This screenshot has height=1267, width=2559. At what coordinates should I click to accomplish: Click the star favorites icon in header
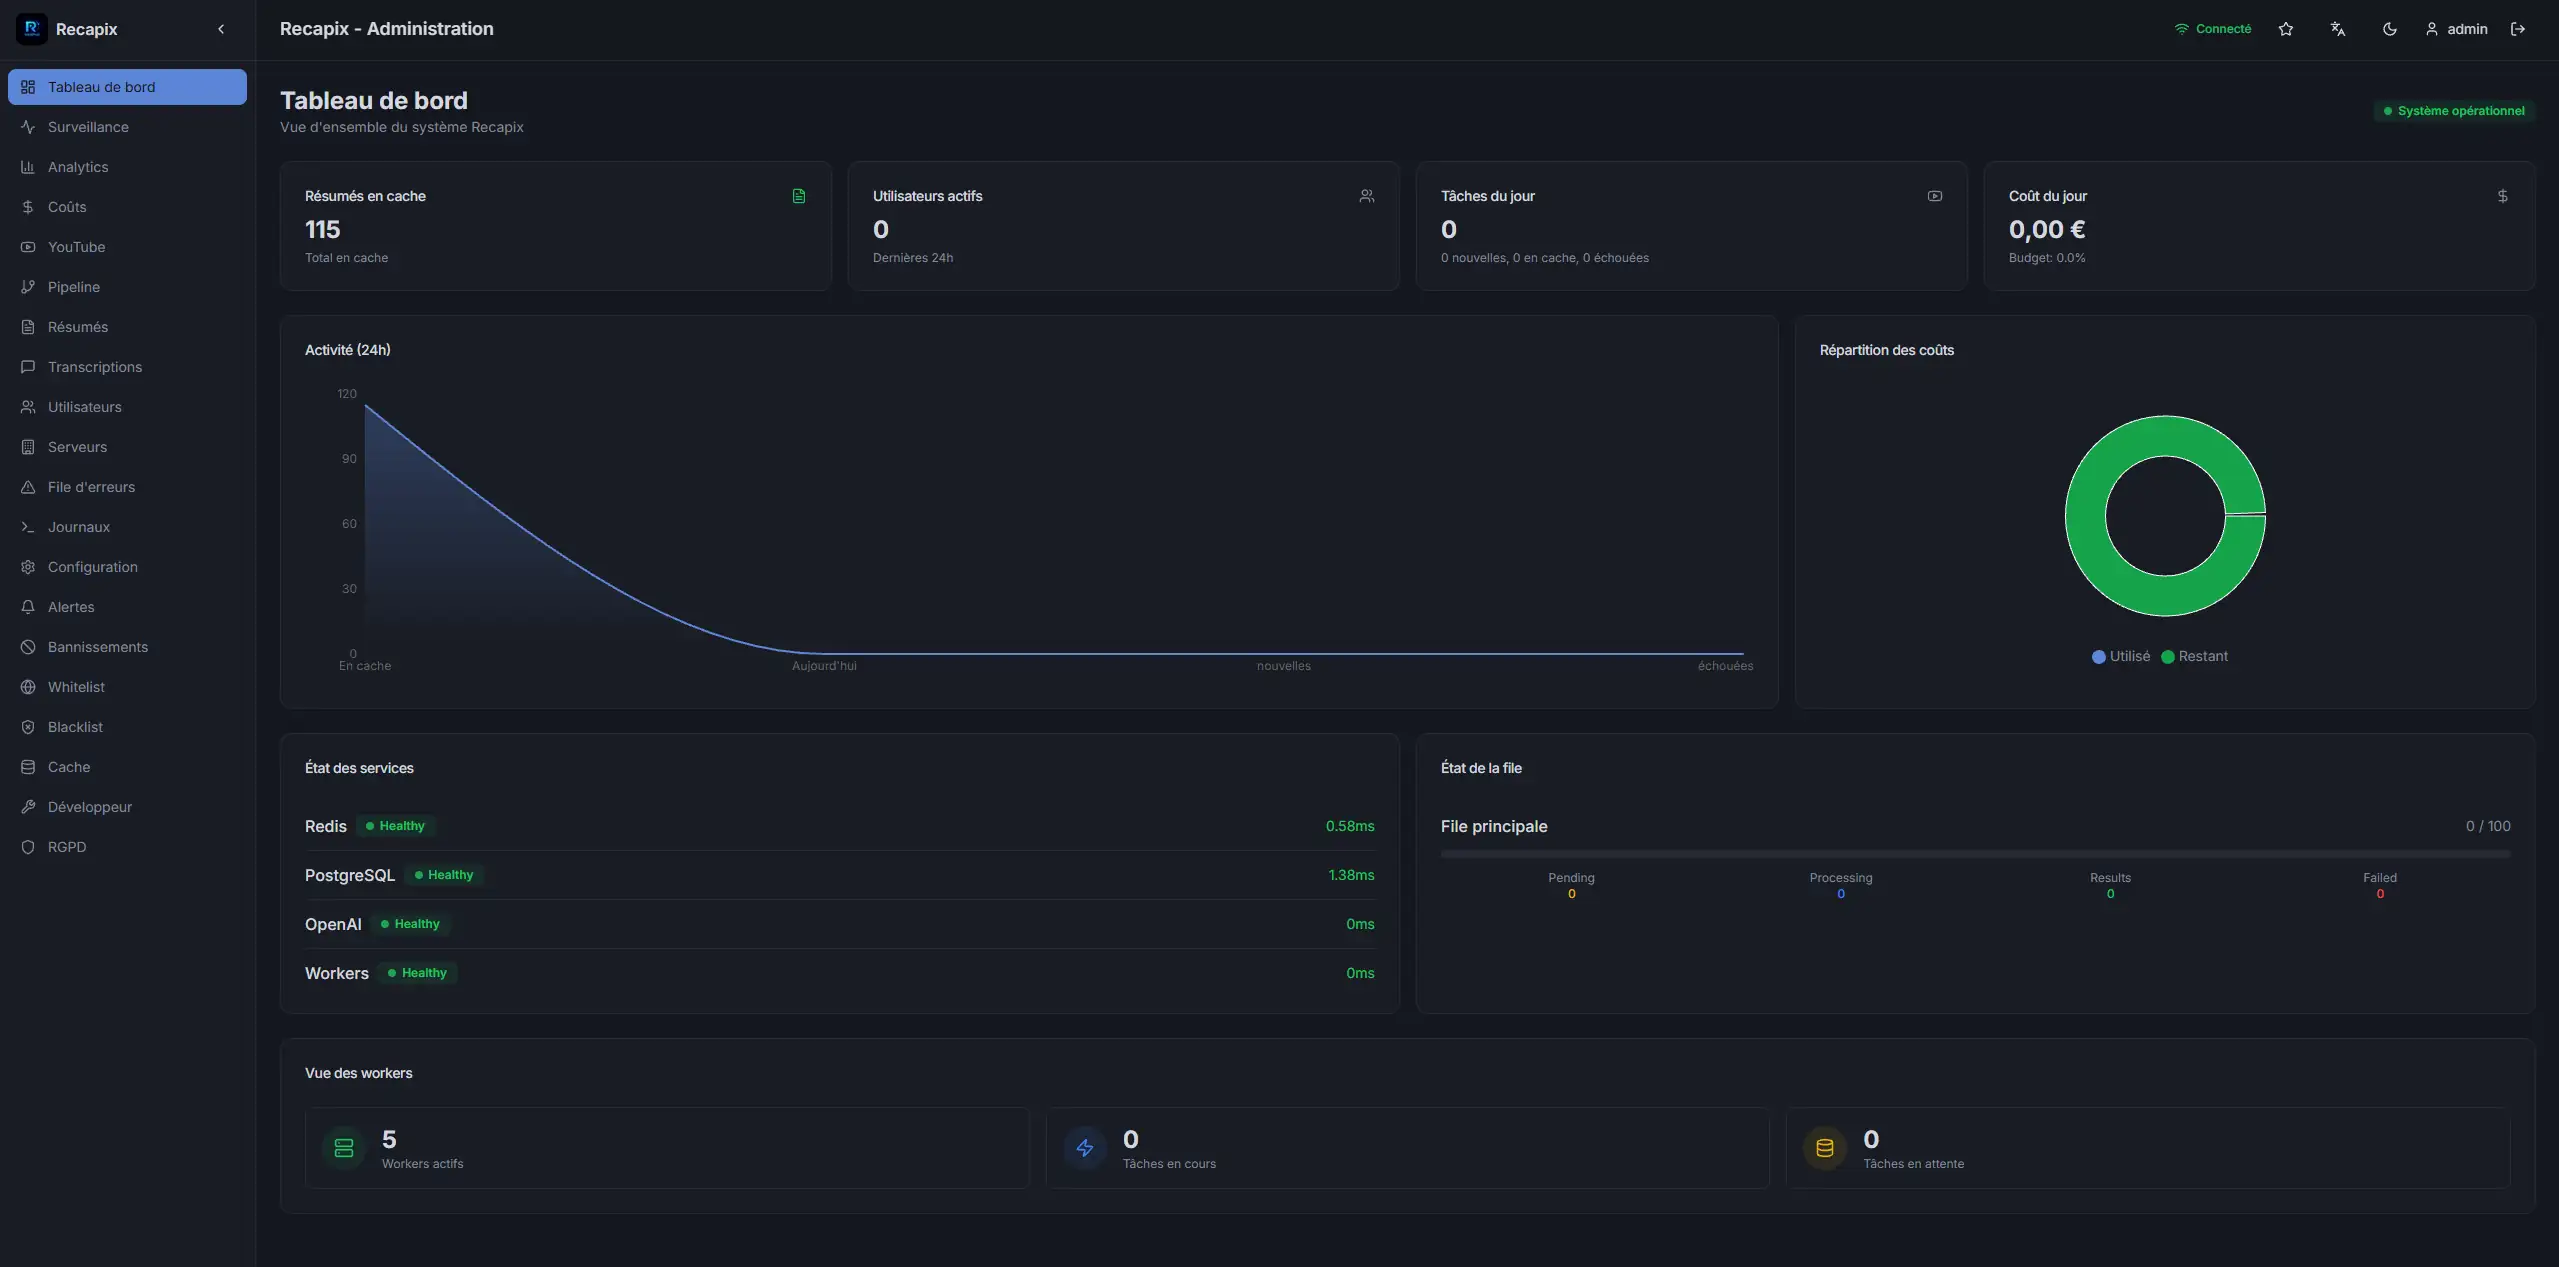[x=2285, y=29]
